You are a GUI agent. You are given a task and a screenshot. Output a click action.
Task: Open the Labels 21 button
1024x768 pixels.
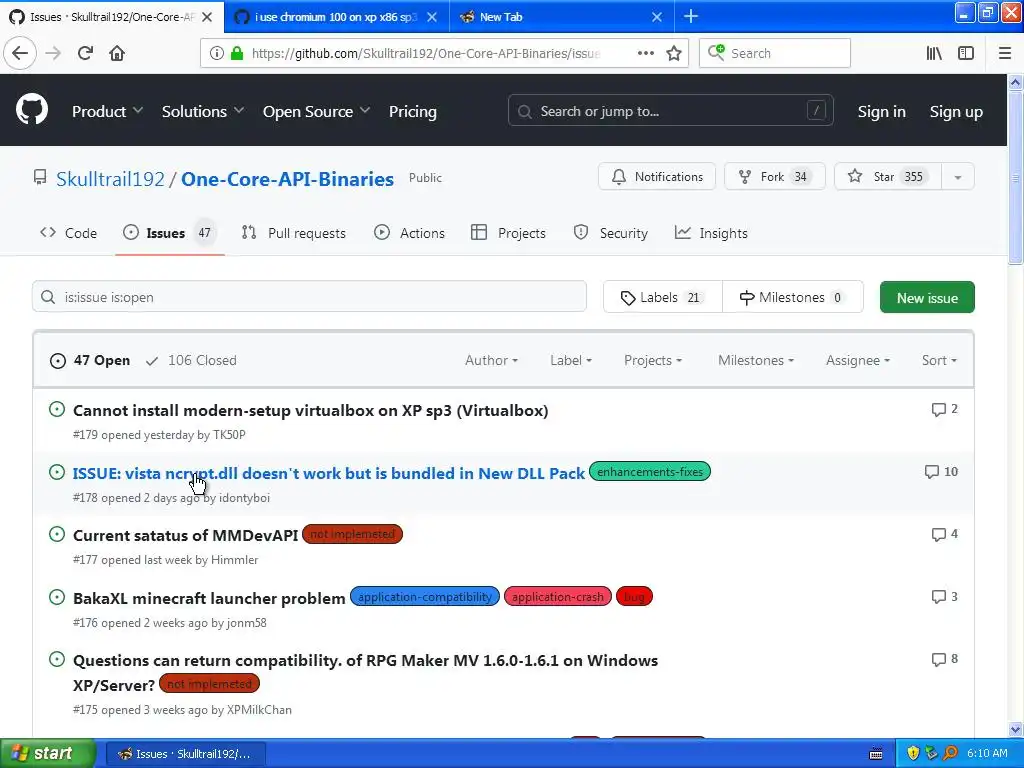click(663, 298)
